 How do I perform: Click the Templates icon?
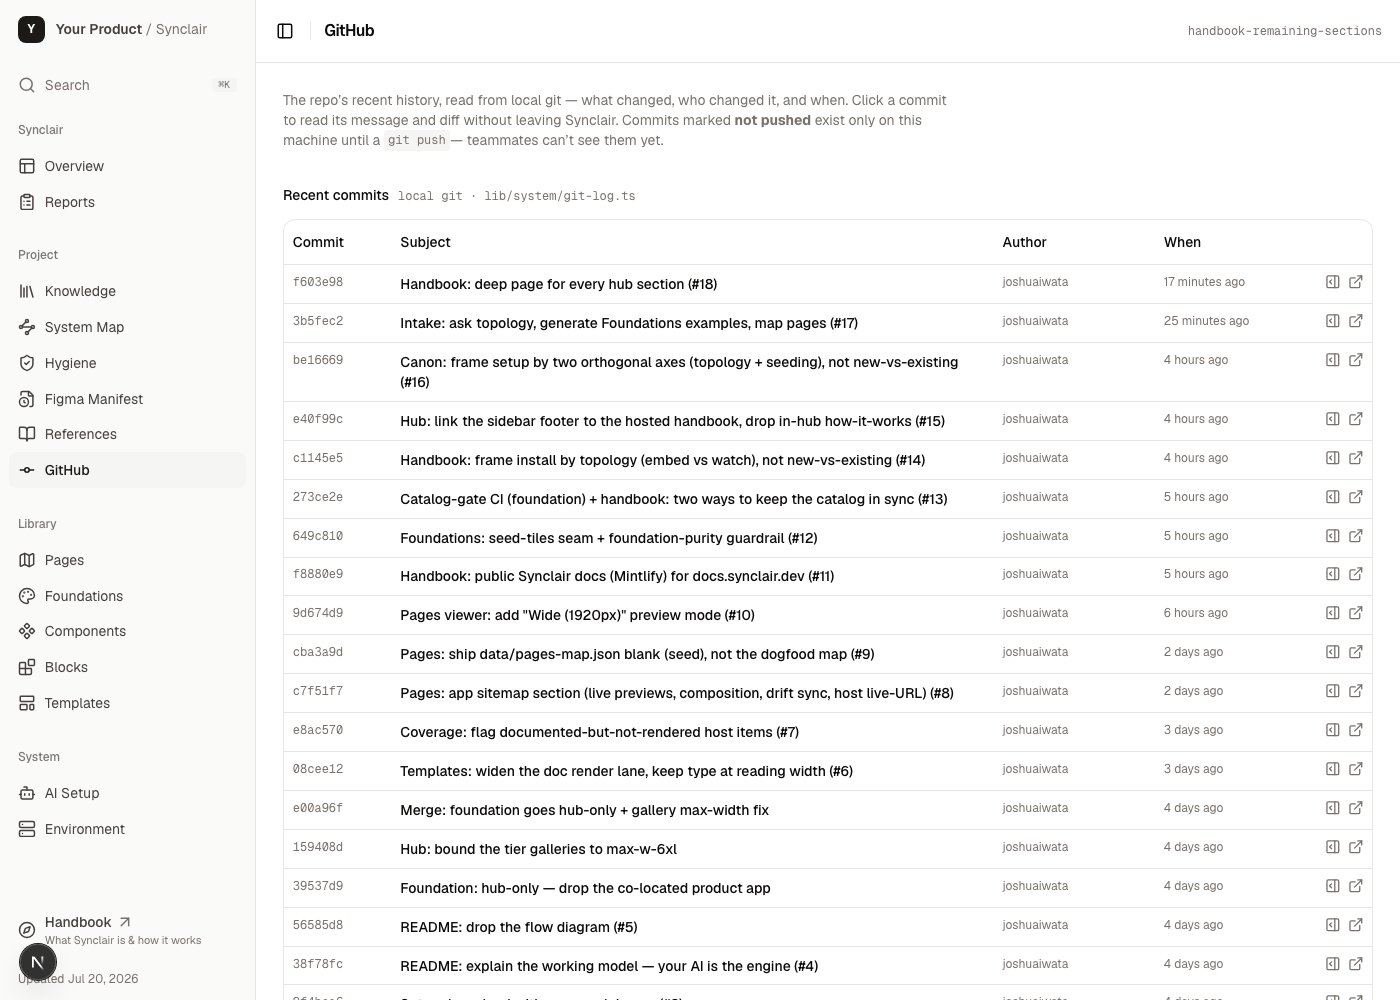tap(27, 703)
